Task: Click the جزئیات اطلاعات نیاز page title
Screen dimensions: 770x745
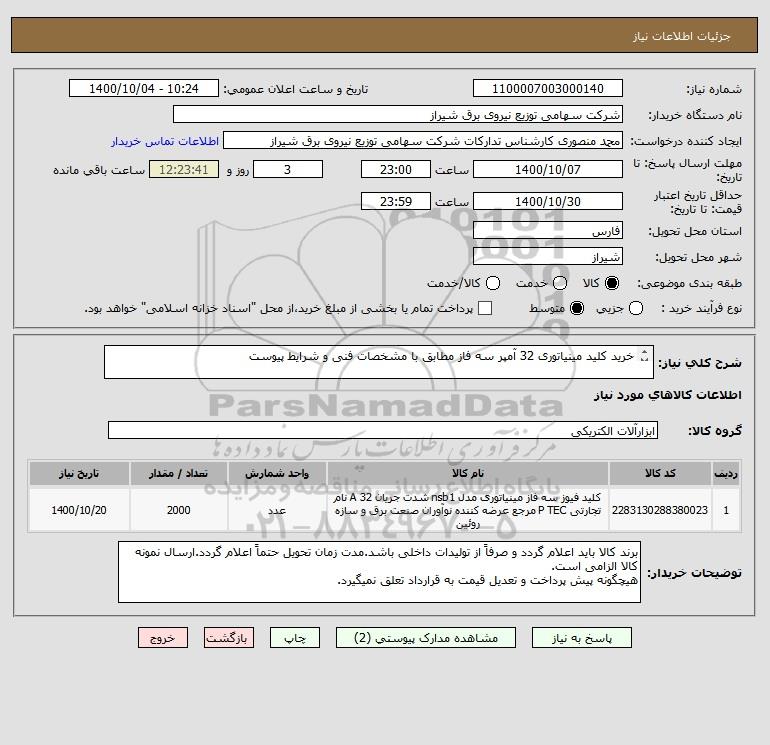Action: pyautogui.click(x=681, y=36)
